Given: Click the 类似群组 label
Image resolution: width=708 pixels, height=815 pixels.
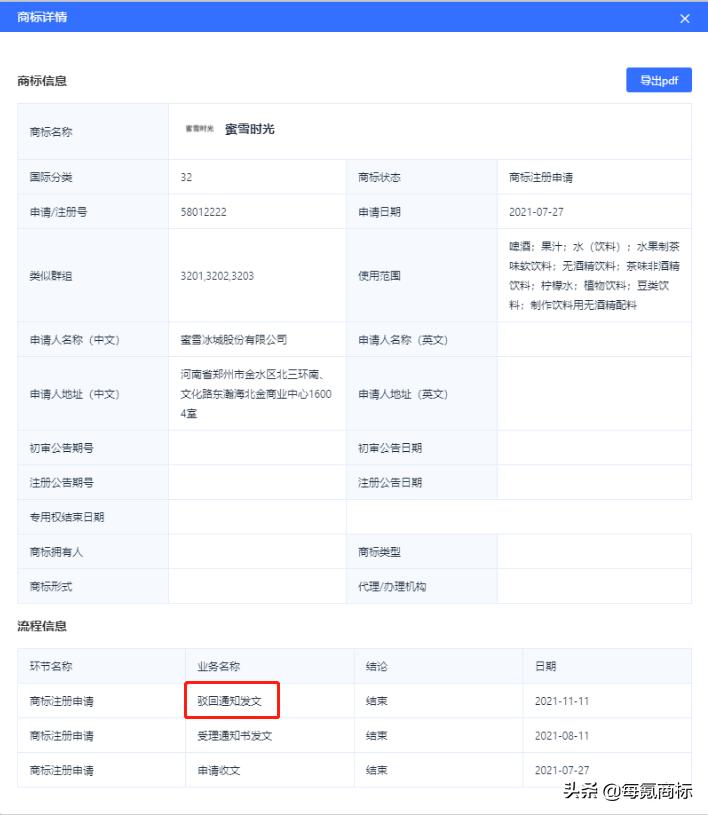Looking at the screenshot, I should click(50, 275).
